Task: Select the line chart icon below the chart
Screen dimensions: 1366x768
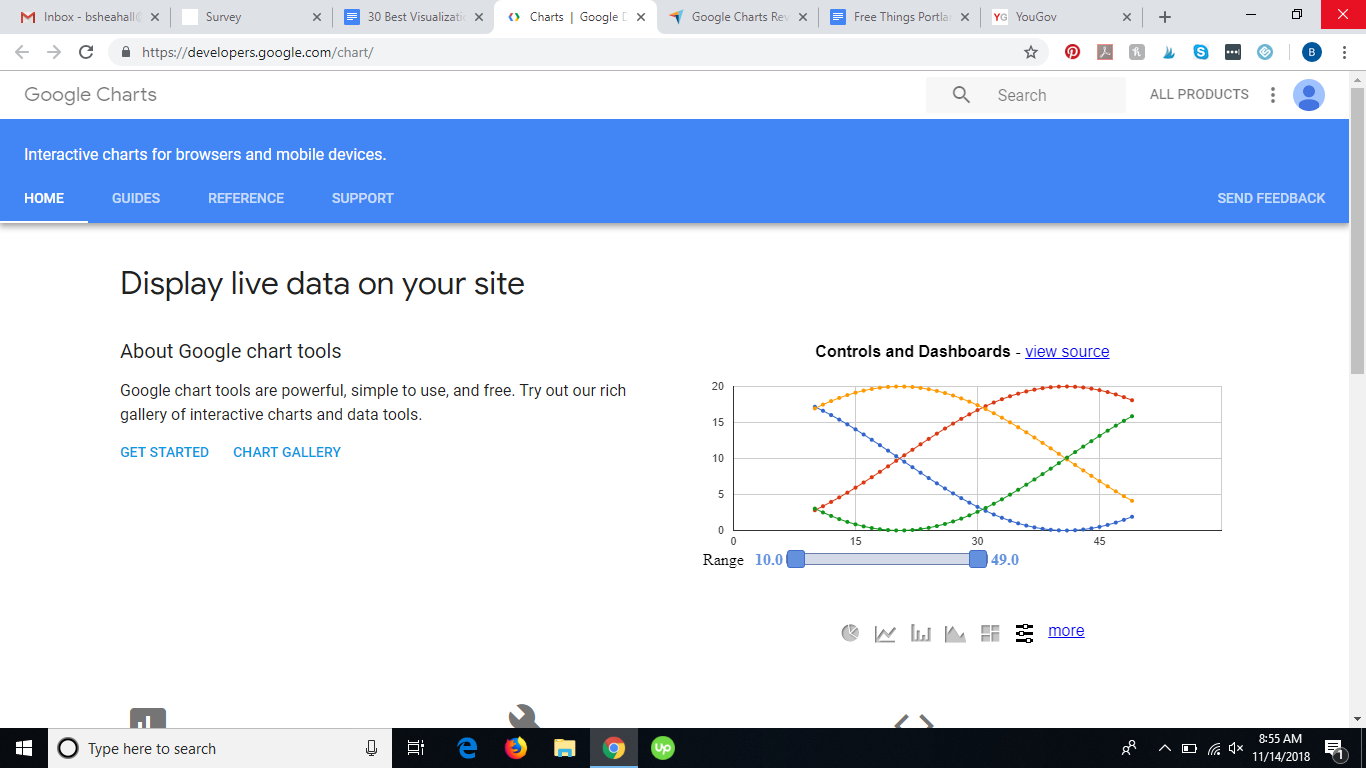Action: [885, 633]
